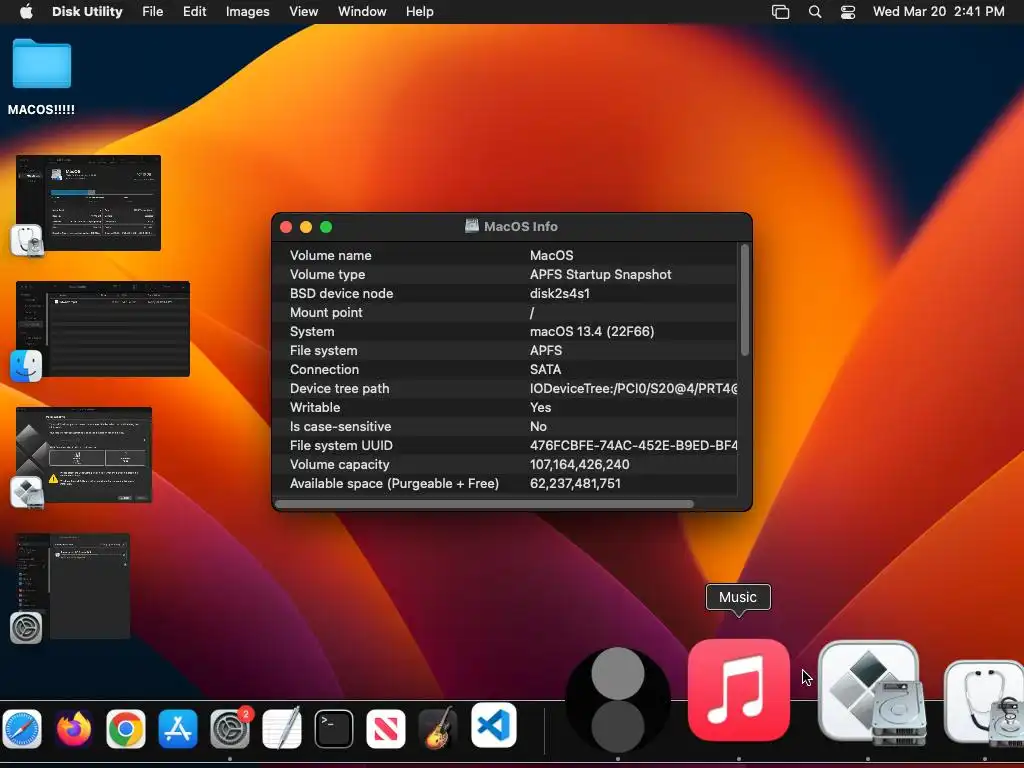This screenshot has width=1024, height=768.
Task: Open the Edit menu
Action: point(195,11)
